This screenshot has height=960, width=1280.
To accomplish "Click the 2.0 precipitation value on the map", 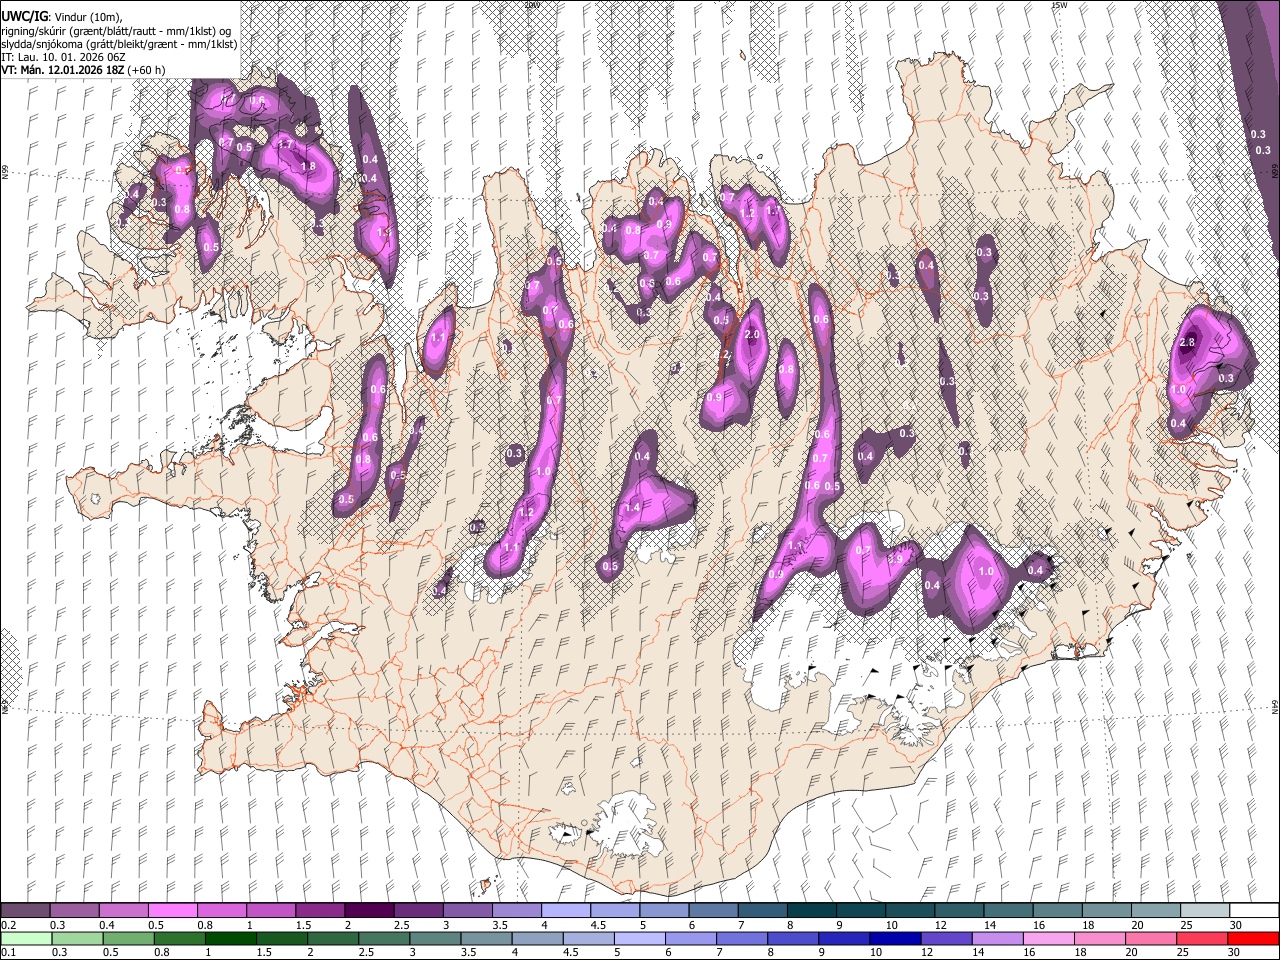I will point(753,334).
